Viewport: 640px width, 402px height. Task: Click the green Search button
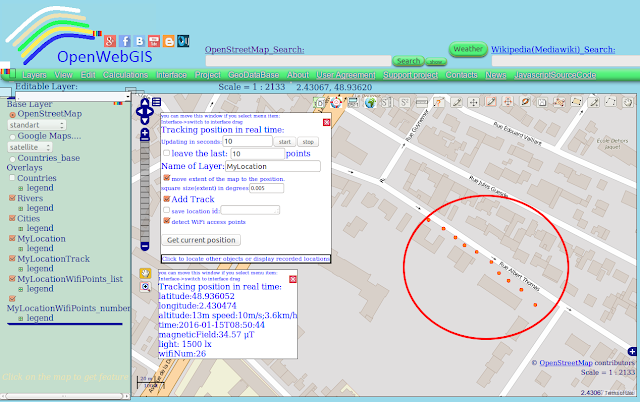408,61
